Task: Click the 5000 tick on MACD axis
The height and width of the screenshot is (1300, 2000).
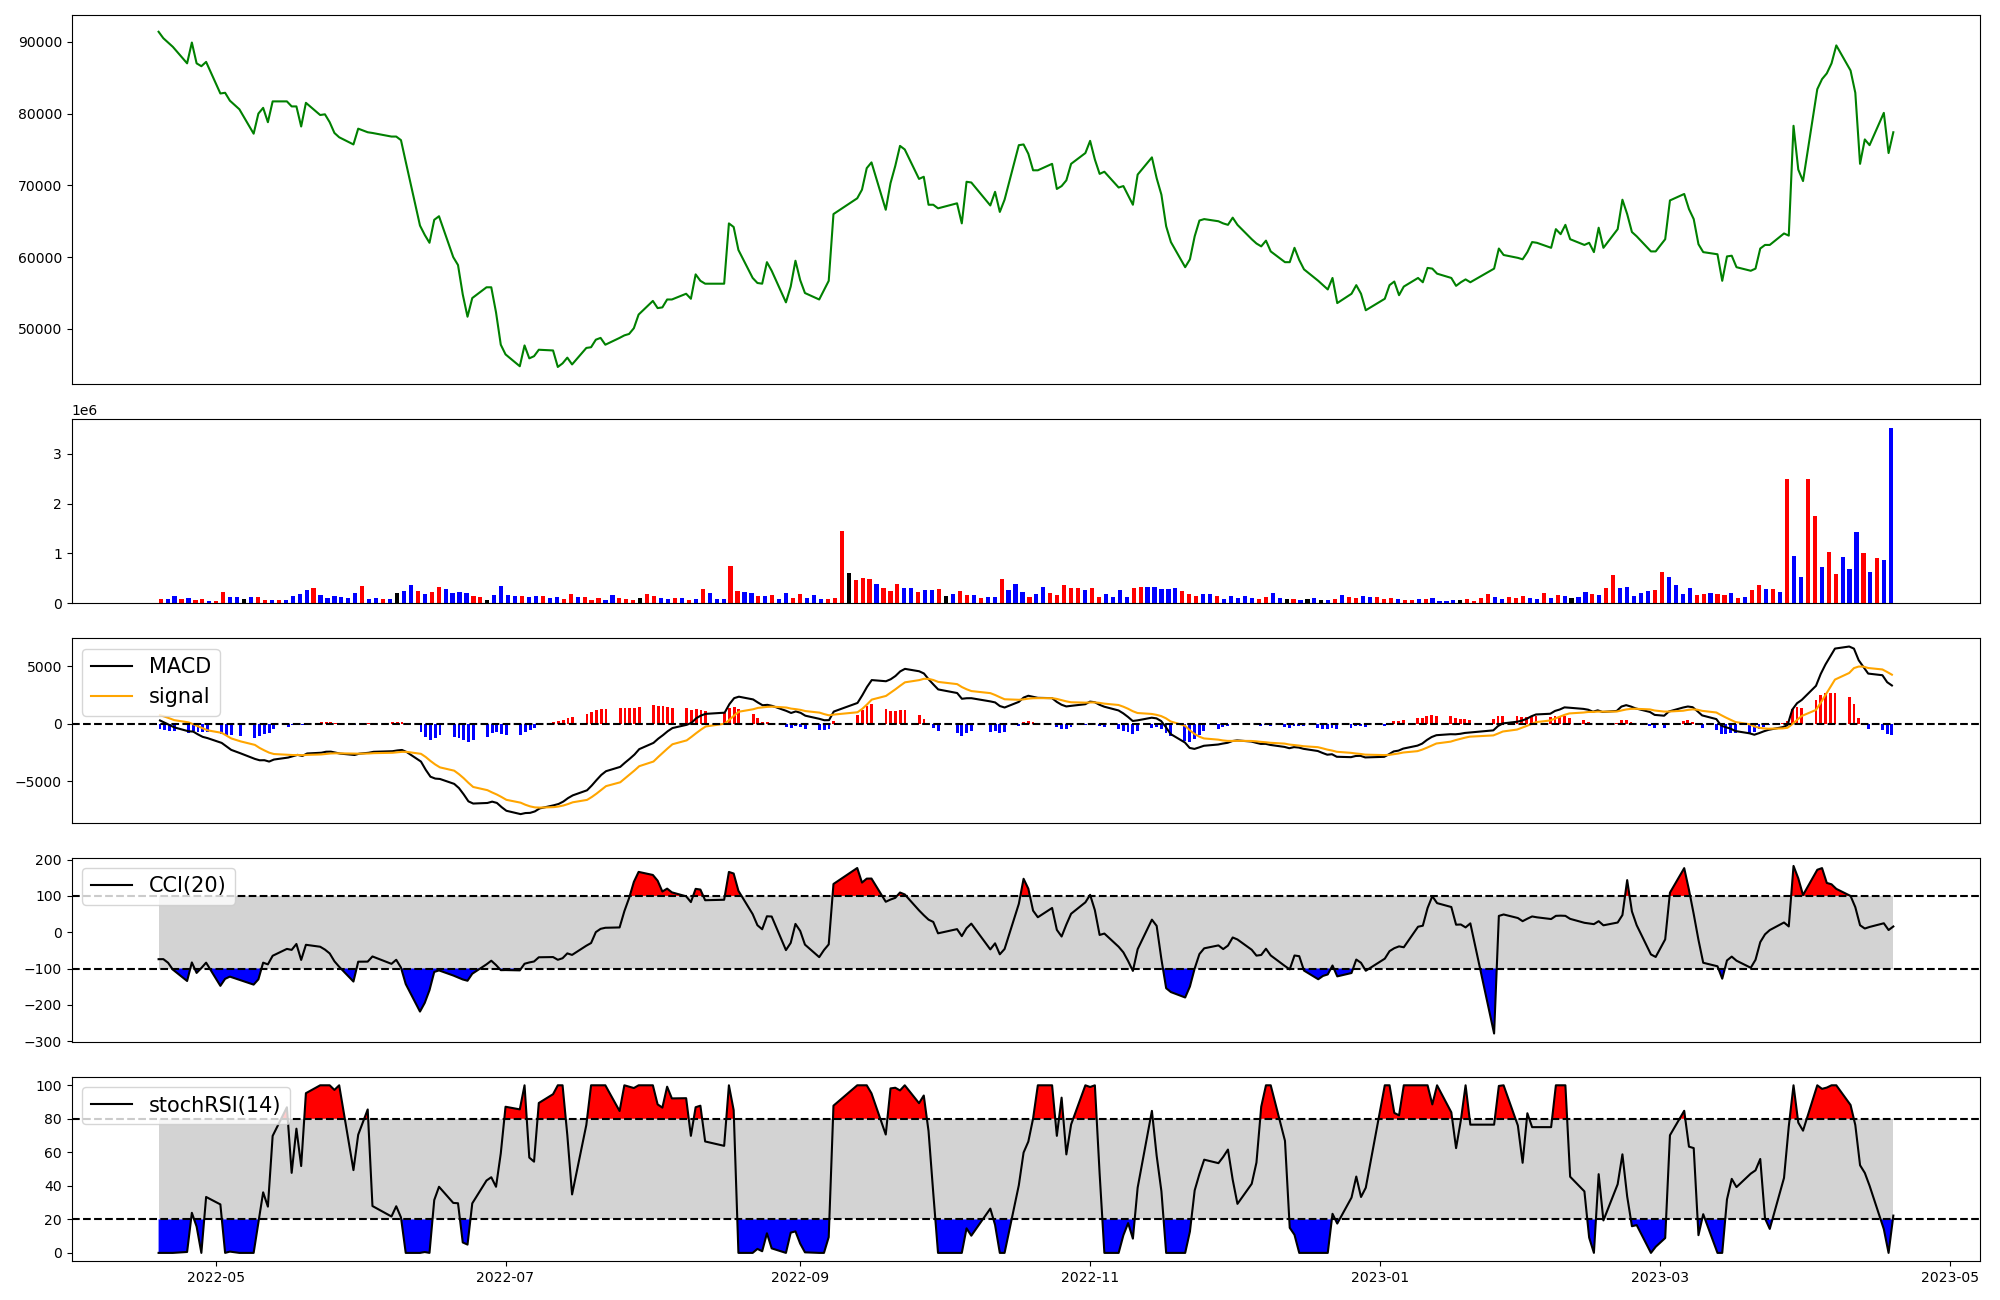Action: pyautogui.click(x=45, y=667)
